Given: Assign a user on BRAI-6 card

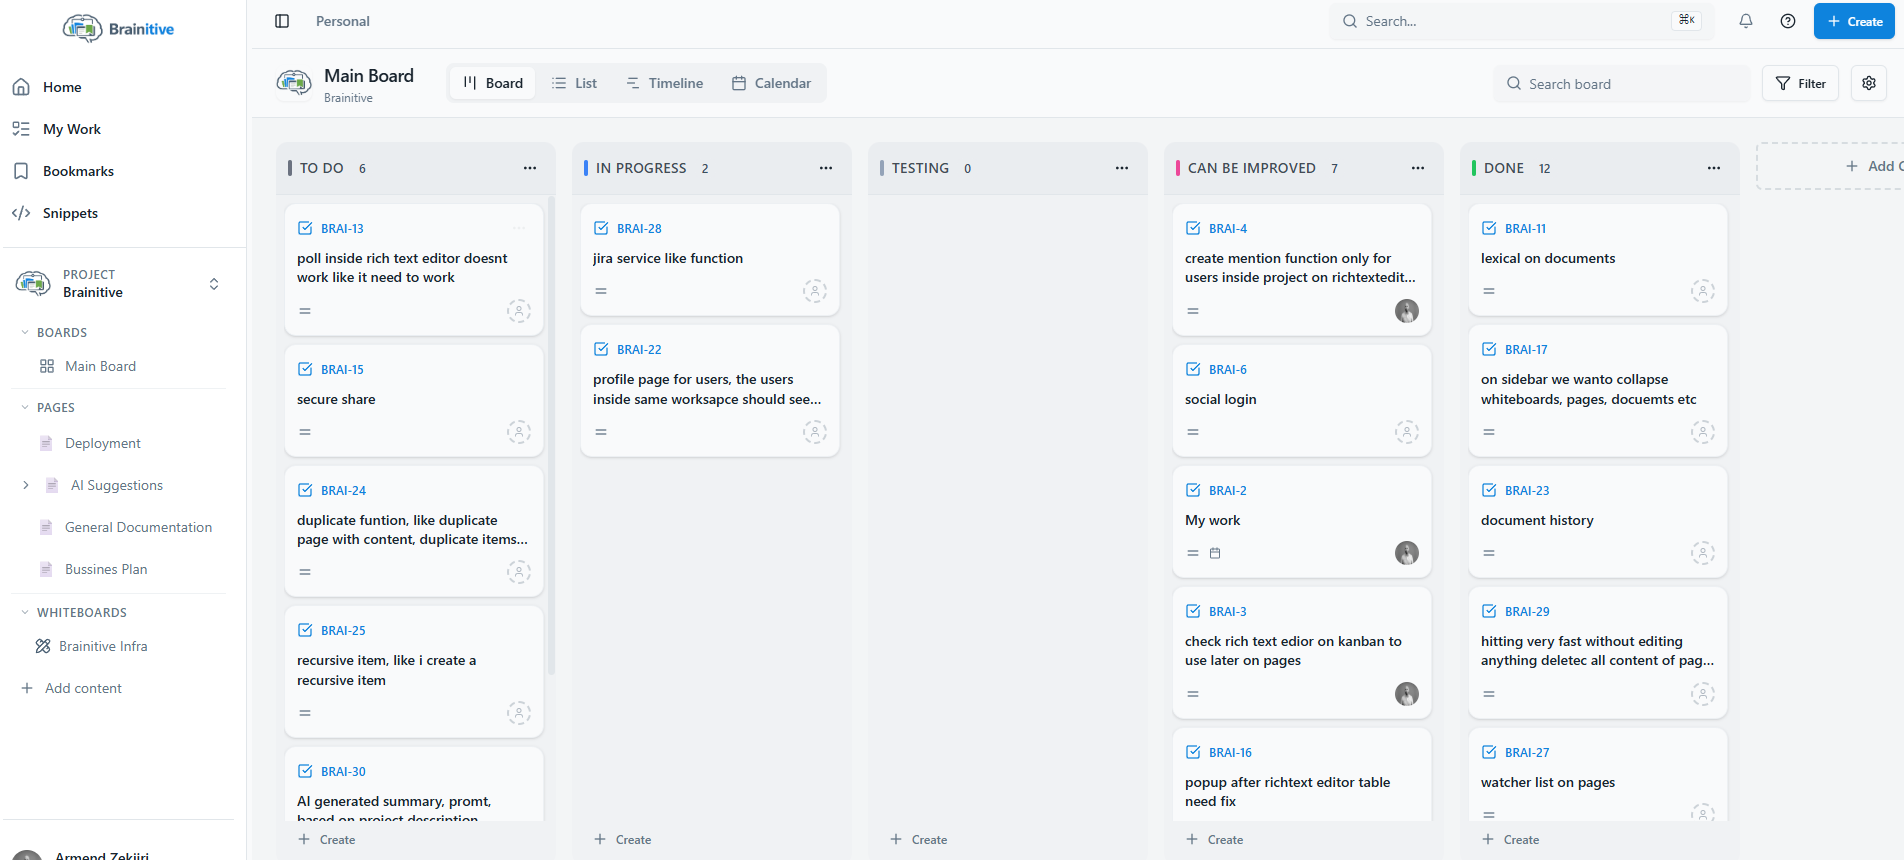Looking at the screenshot, I should [x=1407, y=432].
